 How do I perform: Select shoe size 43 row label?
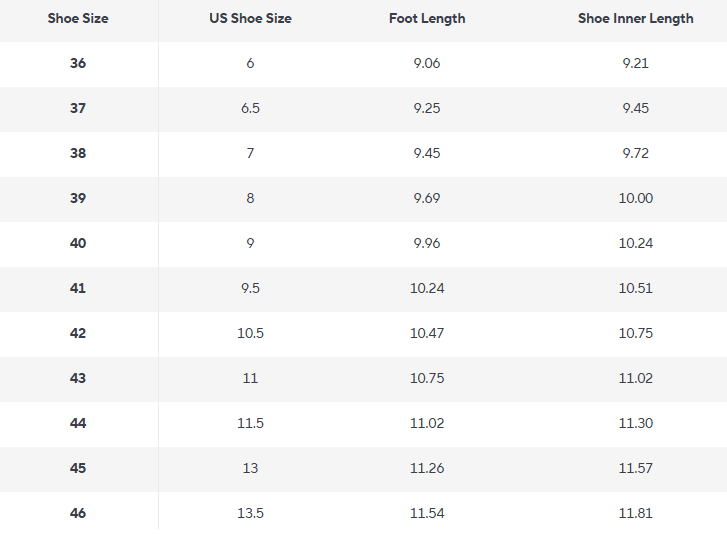pyautogui.click(x=78, y=378)
